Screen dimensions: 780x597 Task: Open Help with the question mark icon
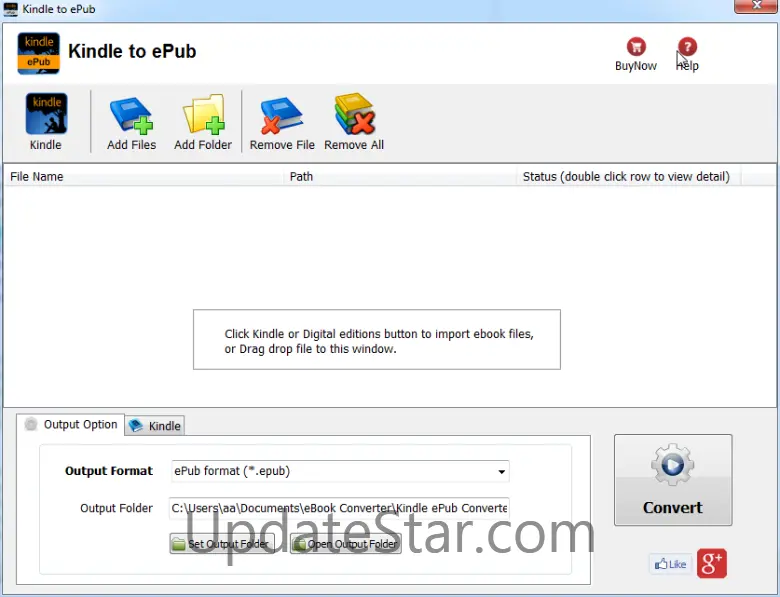(x=687, y=47)
